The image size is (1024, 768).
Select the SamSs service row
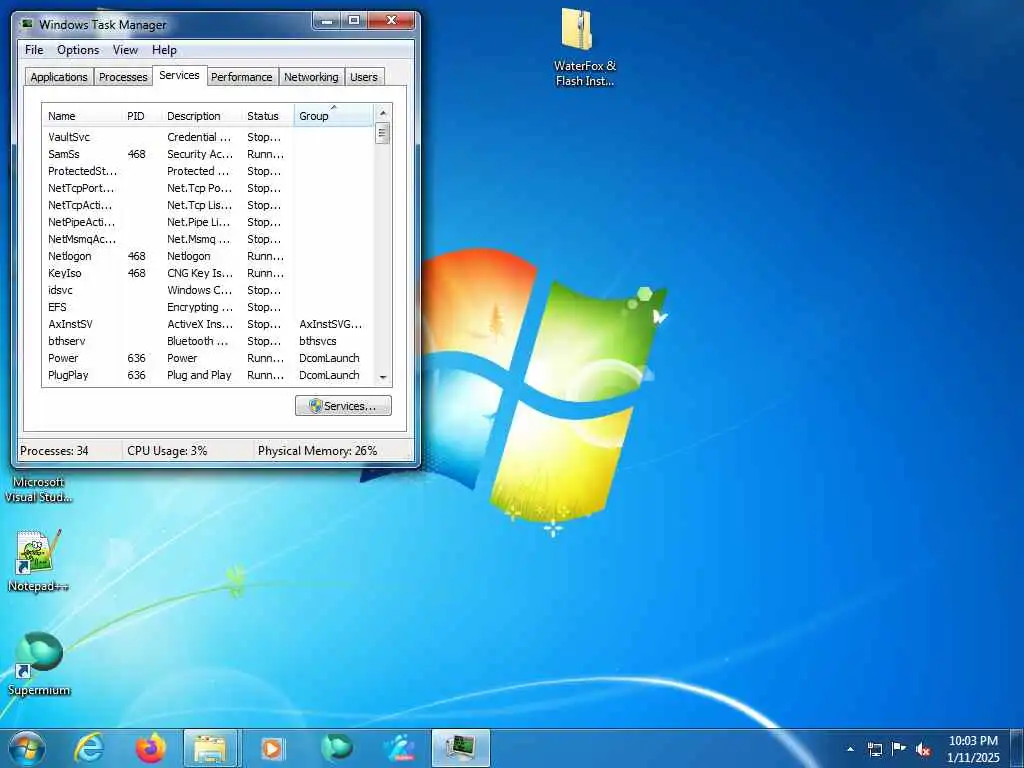(x=208, y=154)
